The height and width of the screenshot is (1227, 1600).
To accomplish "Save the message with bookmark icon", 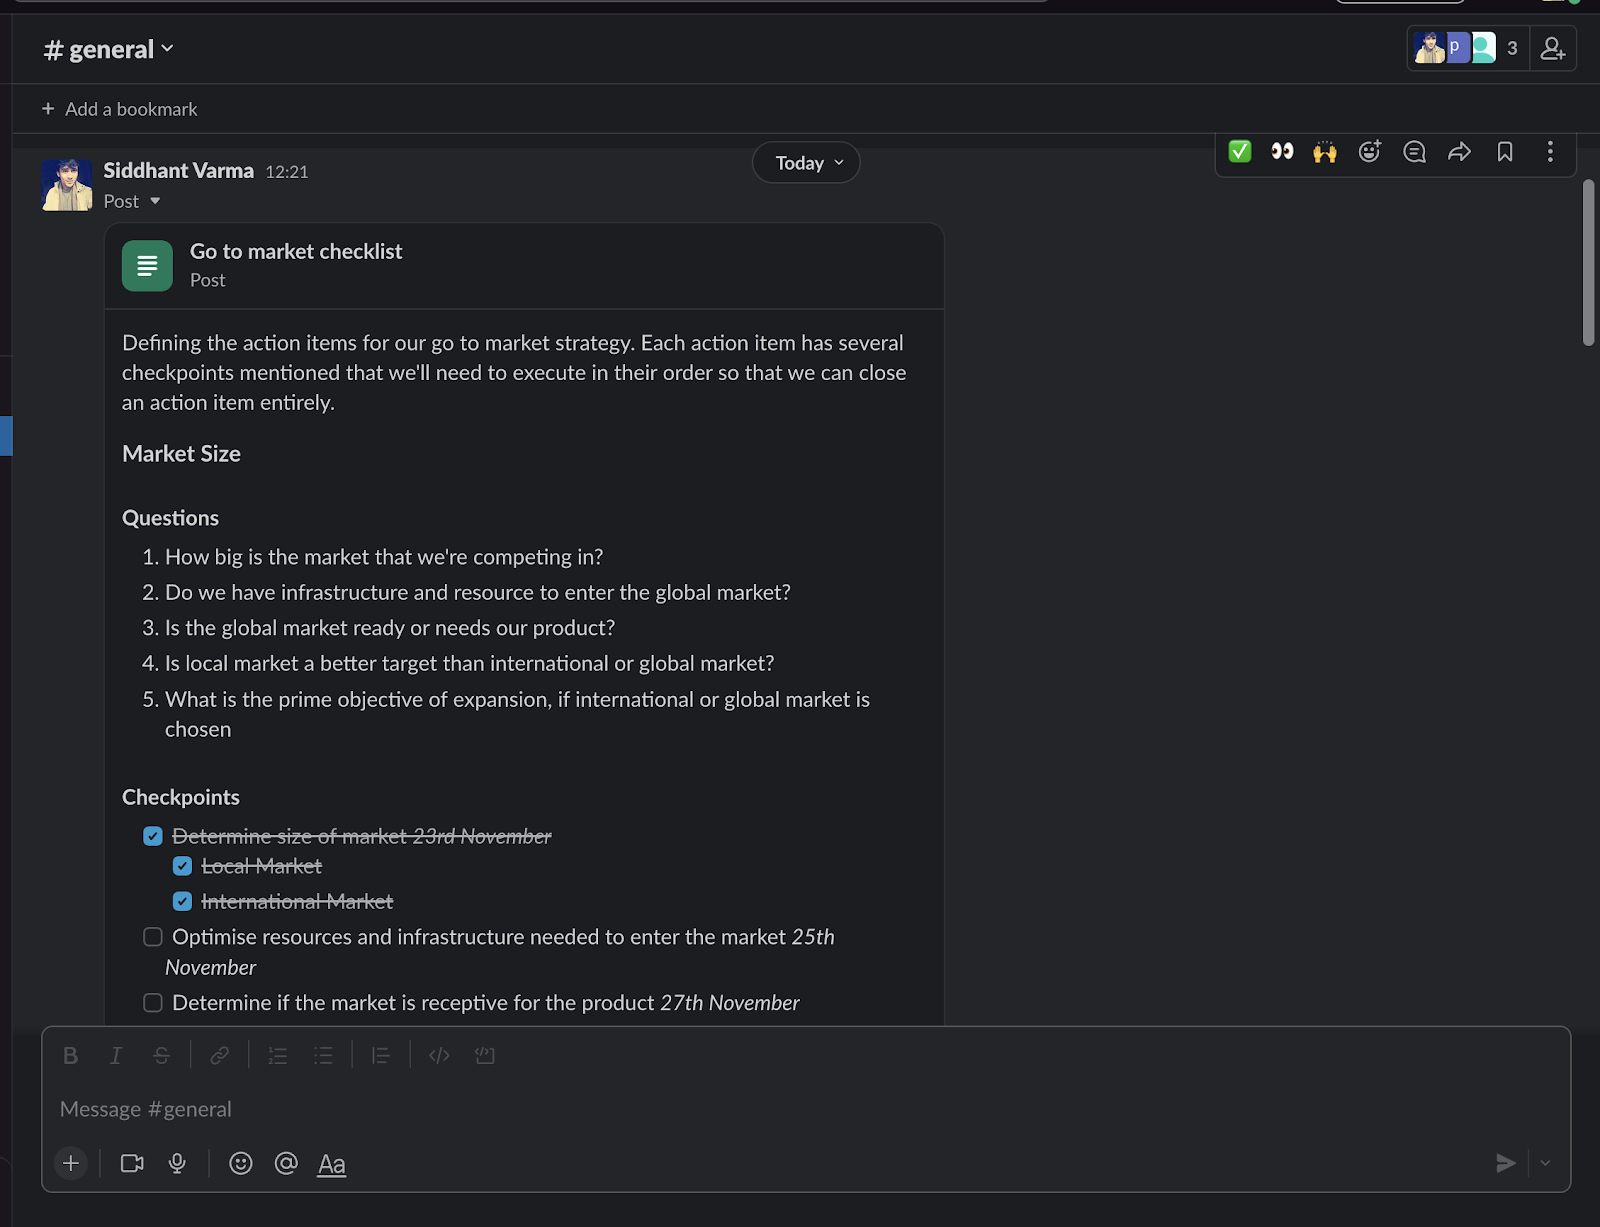I will click(x=1505, y=152).
